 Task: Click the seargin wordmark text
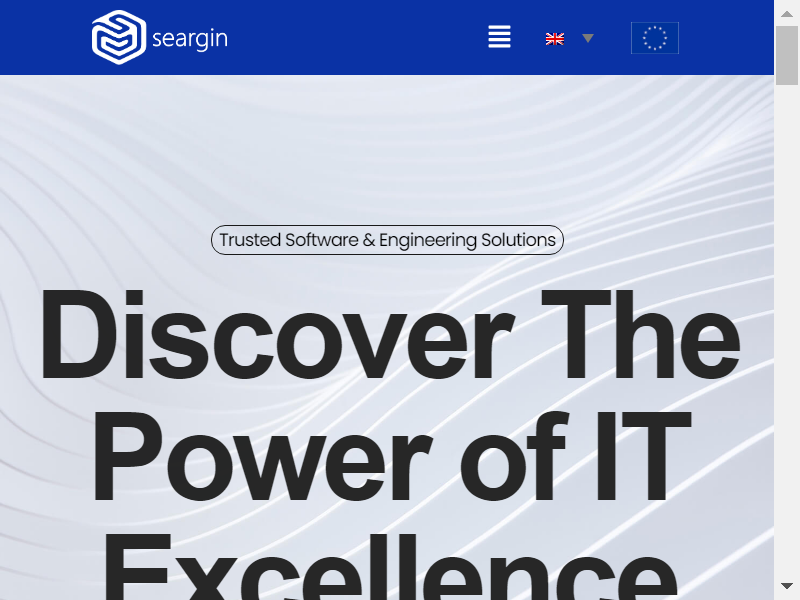coord(190,39)
